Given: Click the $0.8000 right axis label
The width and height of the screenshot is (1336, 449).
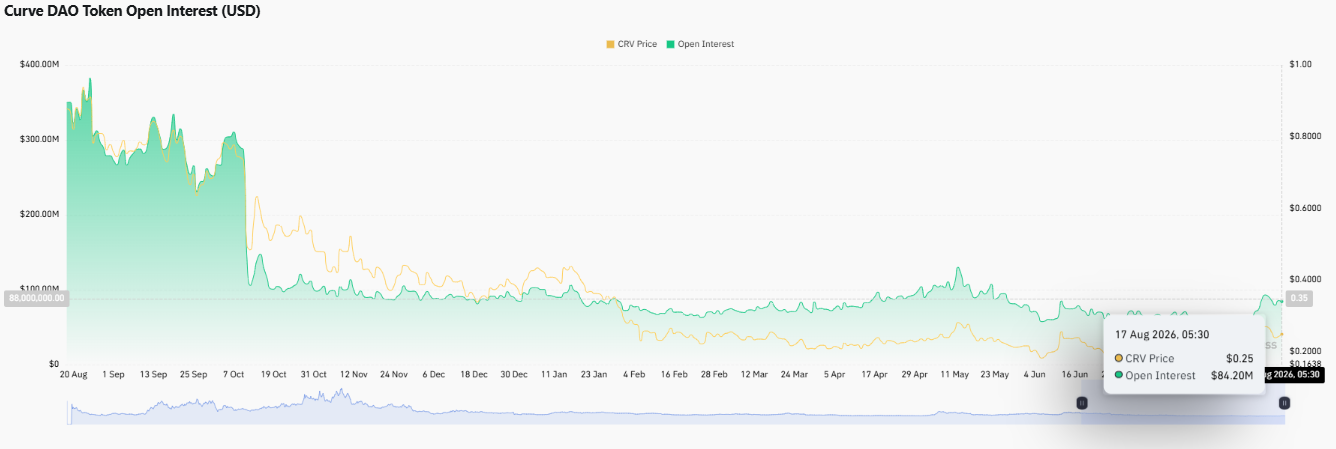Looking at the screenshot, I should point(1304,135).
